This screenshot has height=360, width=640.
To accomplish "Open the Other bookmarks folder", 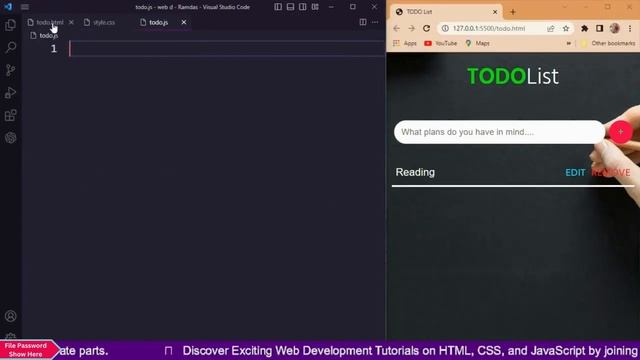I will click(608, 43).
